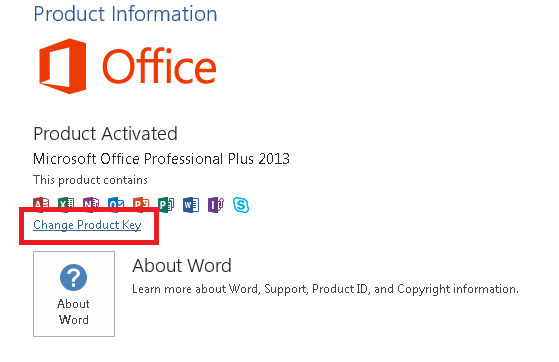Image resolution: width=559 pixels, height=362 pixels.
Task: Open the Change Product Key link
Action: [x=87, y=225]
